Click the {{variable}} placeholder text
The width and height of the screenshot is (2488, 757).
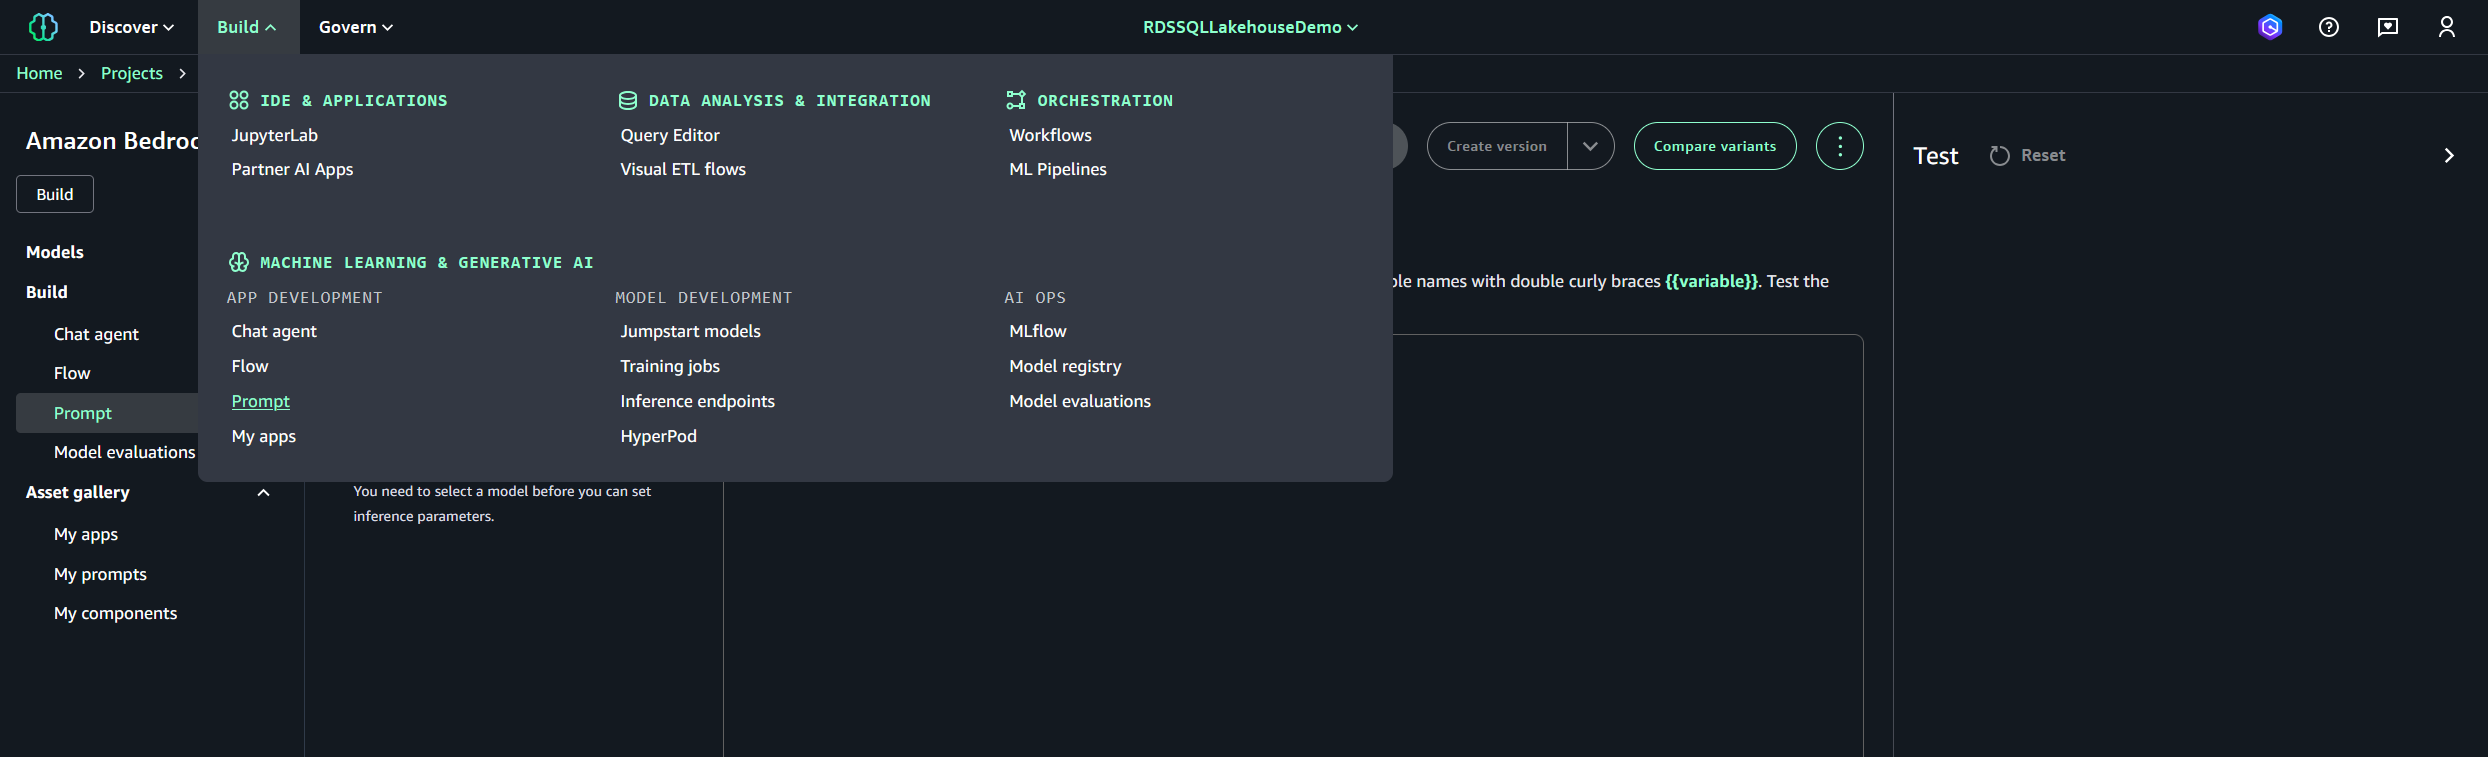point(1711,281)
